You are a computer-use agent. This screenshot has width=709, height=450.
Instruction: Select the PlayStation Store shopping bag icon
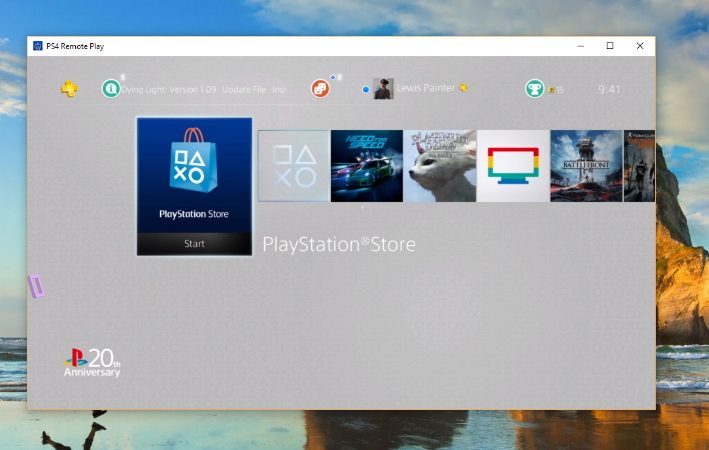(x=194, y=161)
